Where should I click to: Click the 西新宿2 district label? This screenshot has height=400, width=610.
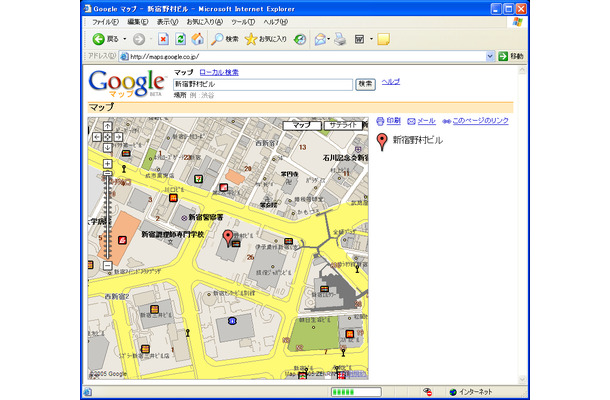[117, 296]
